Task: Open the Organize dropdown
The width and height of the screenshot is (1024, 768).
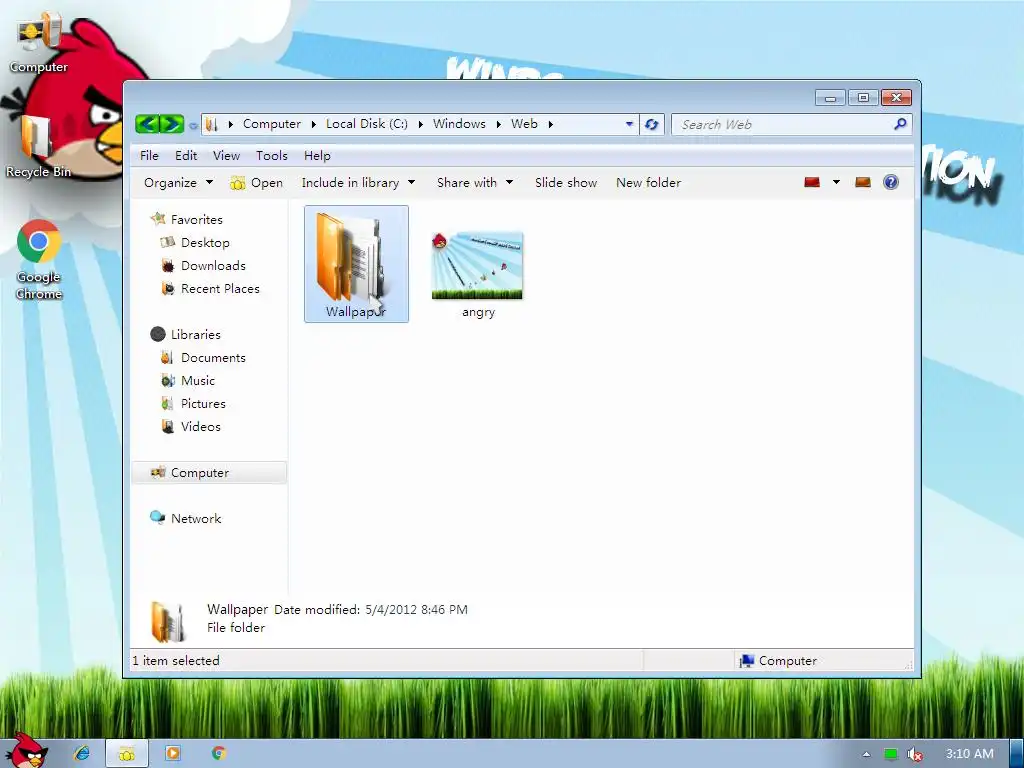Action: pos(178,183)
